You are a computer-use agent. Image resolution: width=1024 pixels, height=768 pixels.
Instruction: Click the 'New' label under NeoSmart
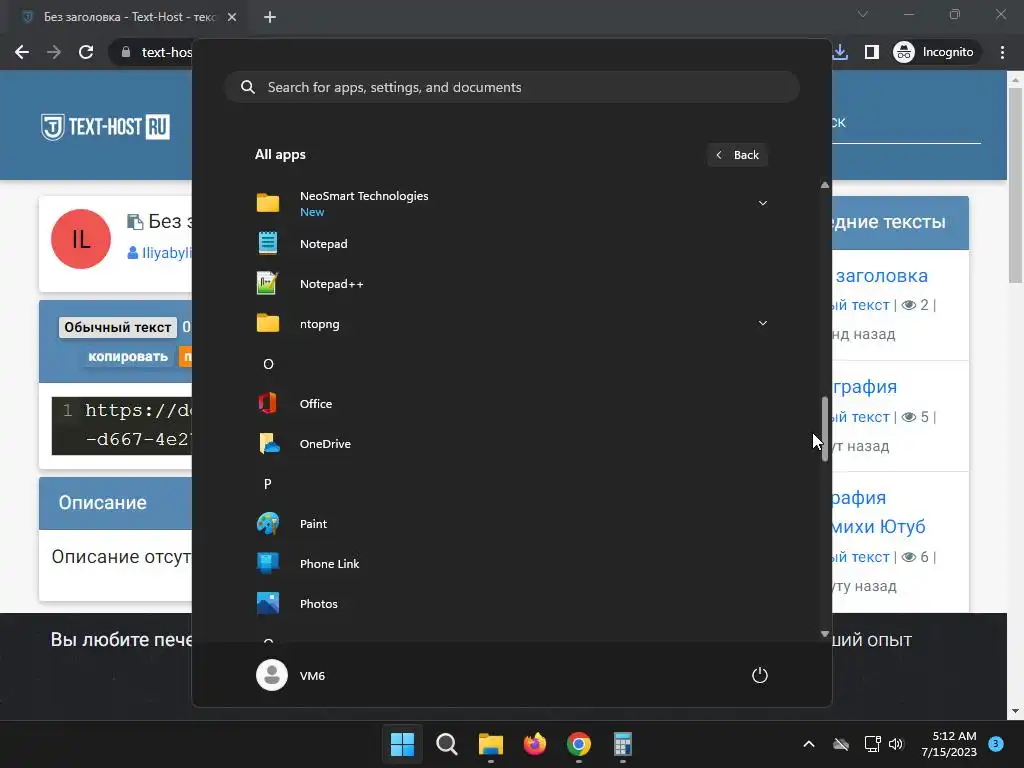pyautogui.click(x=312, y=212)
